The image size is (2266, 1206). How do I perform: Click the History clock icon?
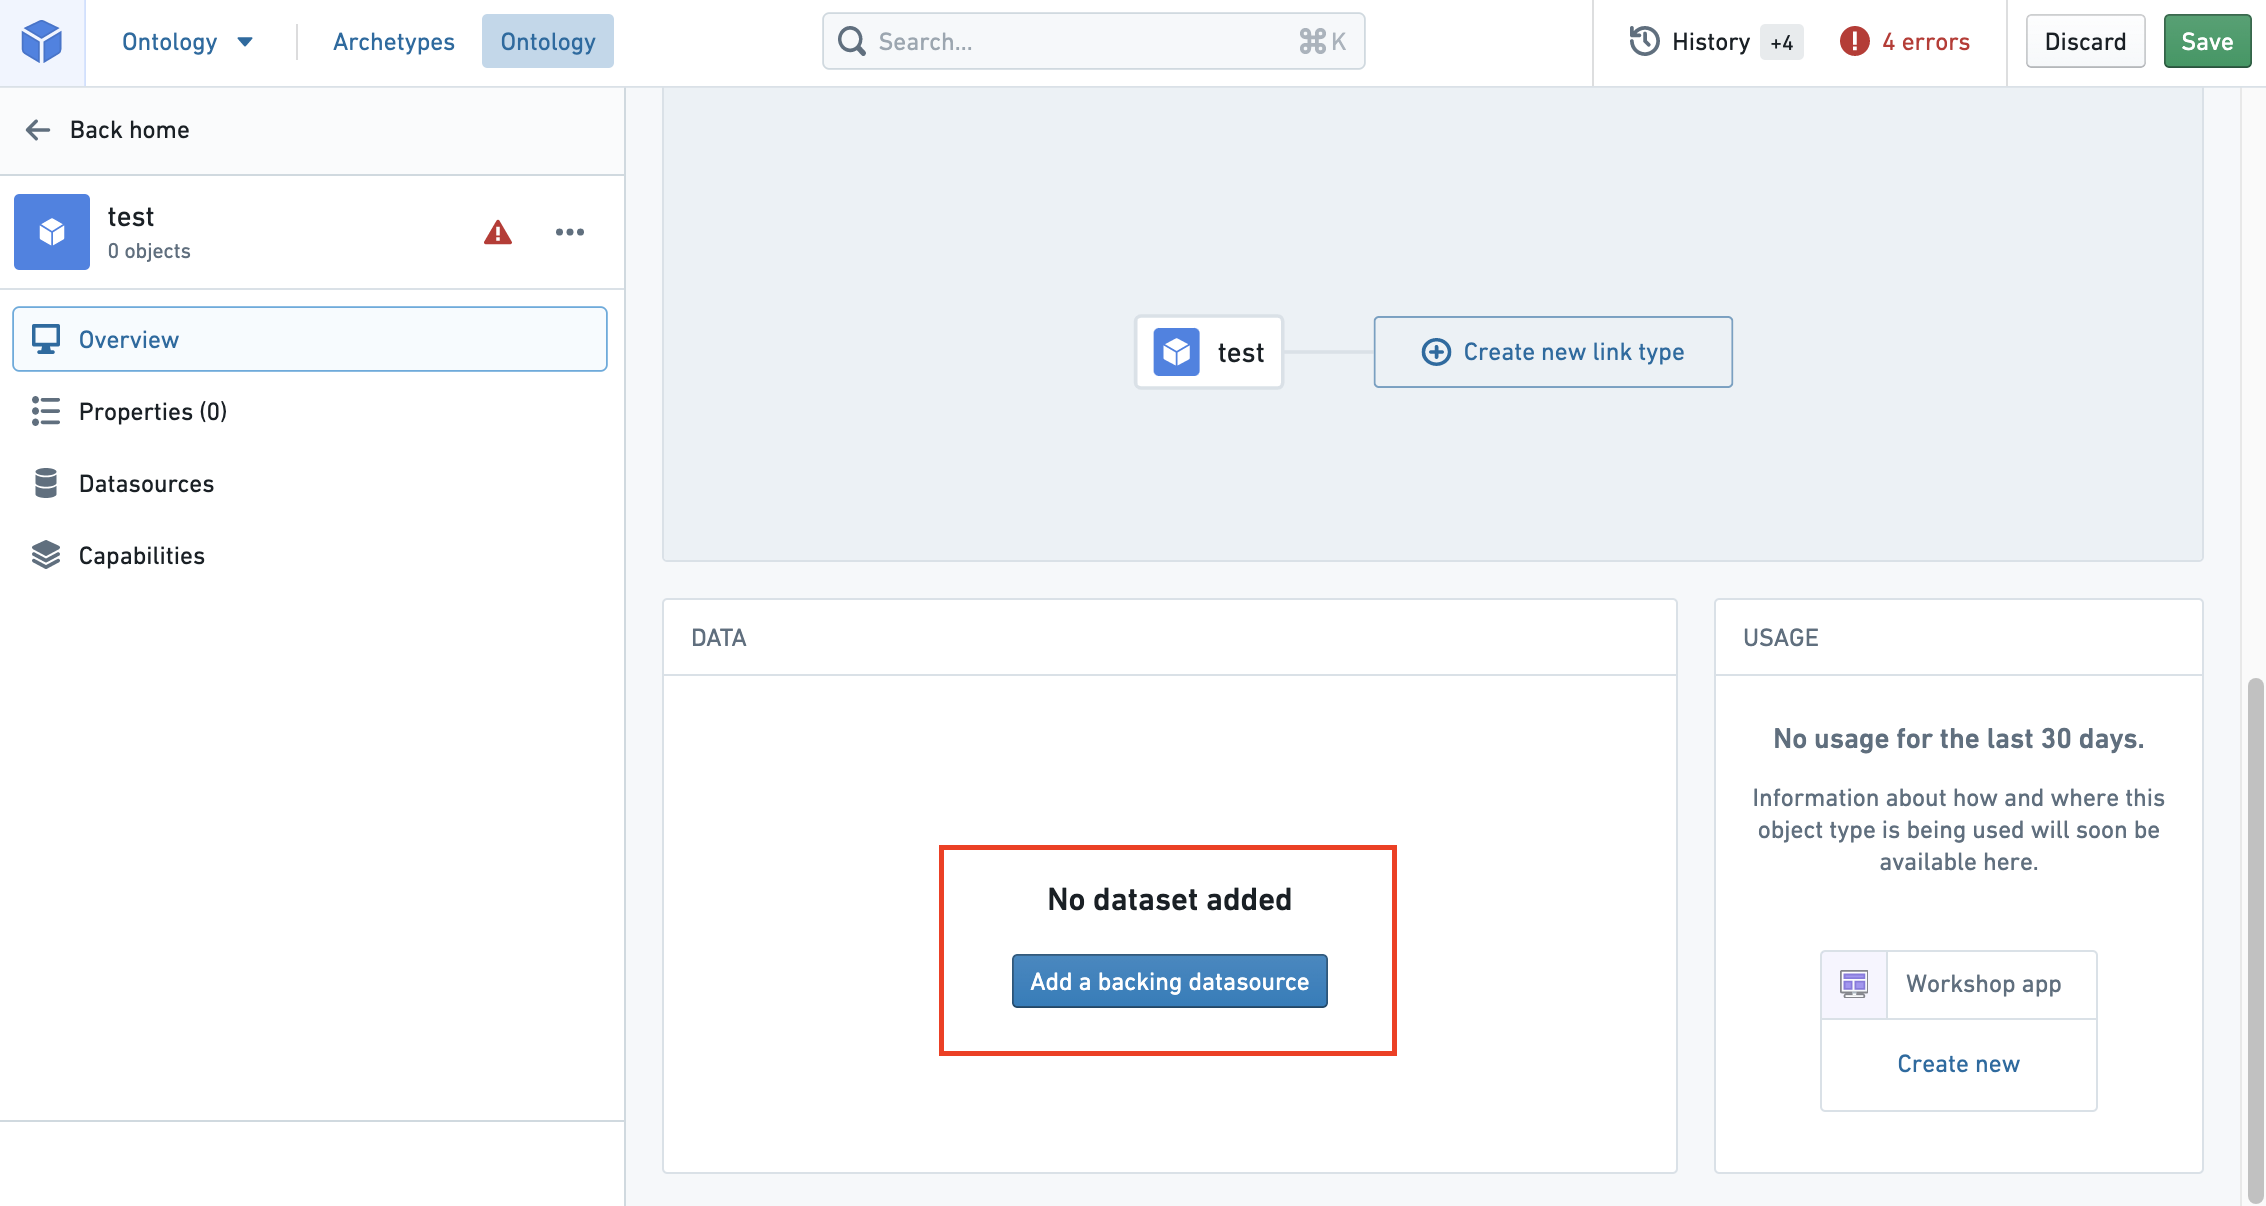click(x=1644, y=42)
